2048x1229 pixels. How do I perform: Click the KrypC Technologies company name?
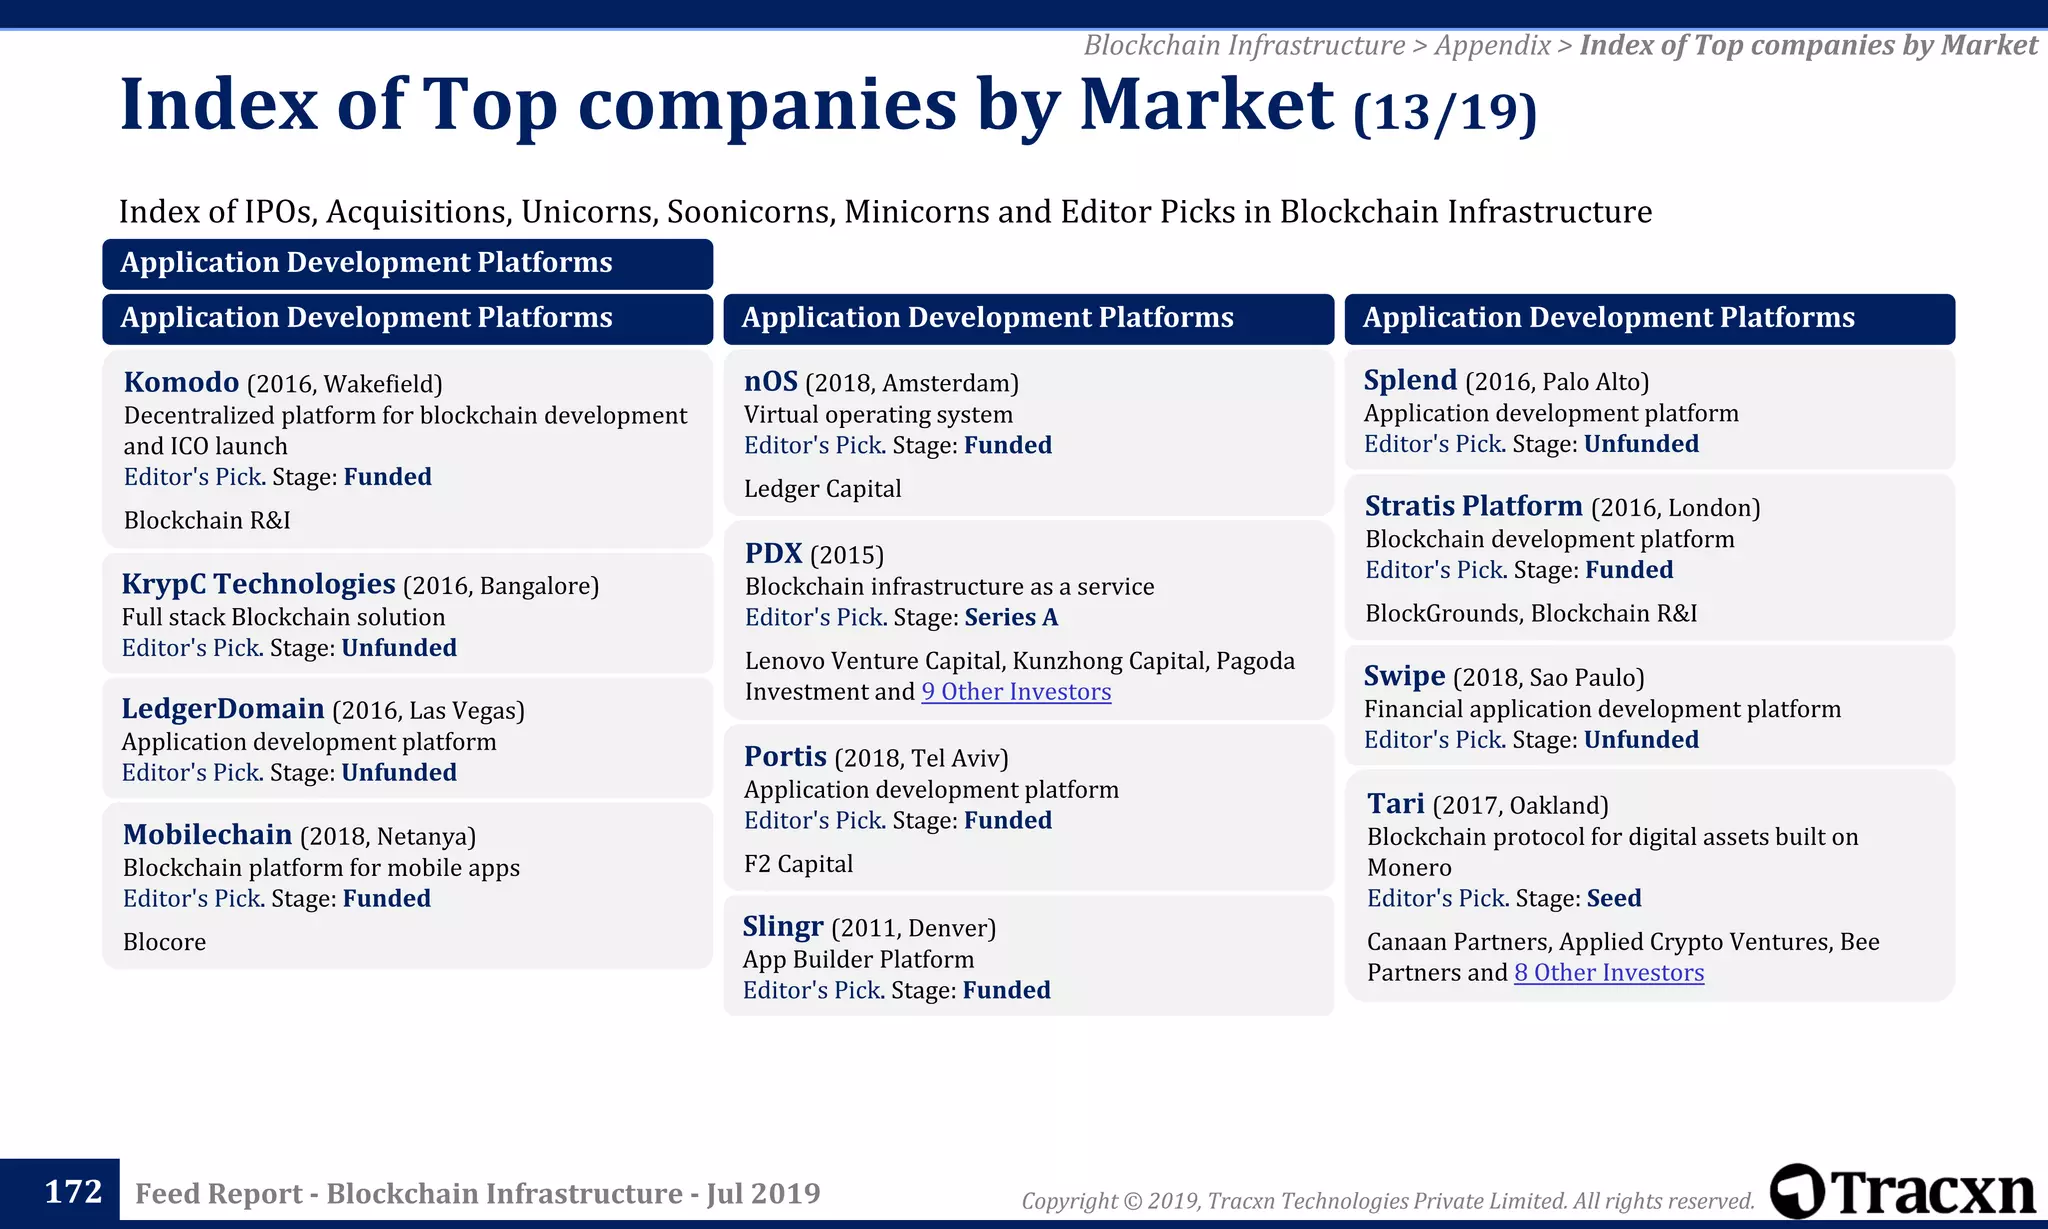tap(258, 584)
